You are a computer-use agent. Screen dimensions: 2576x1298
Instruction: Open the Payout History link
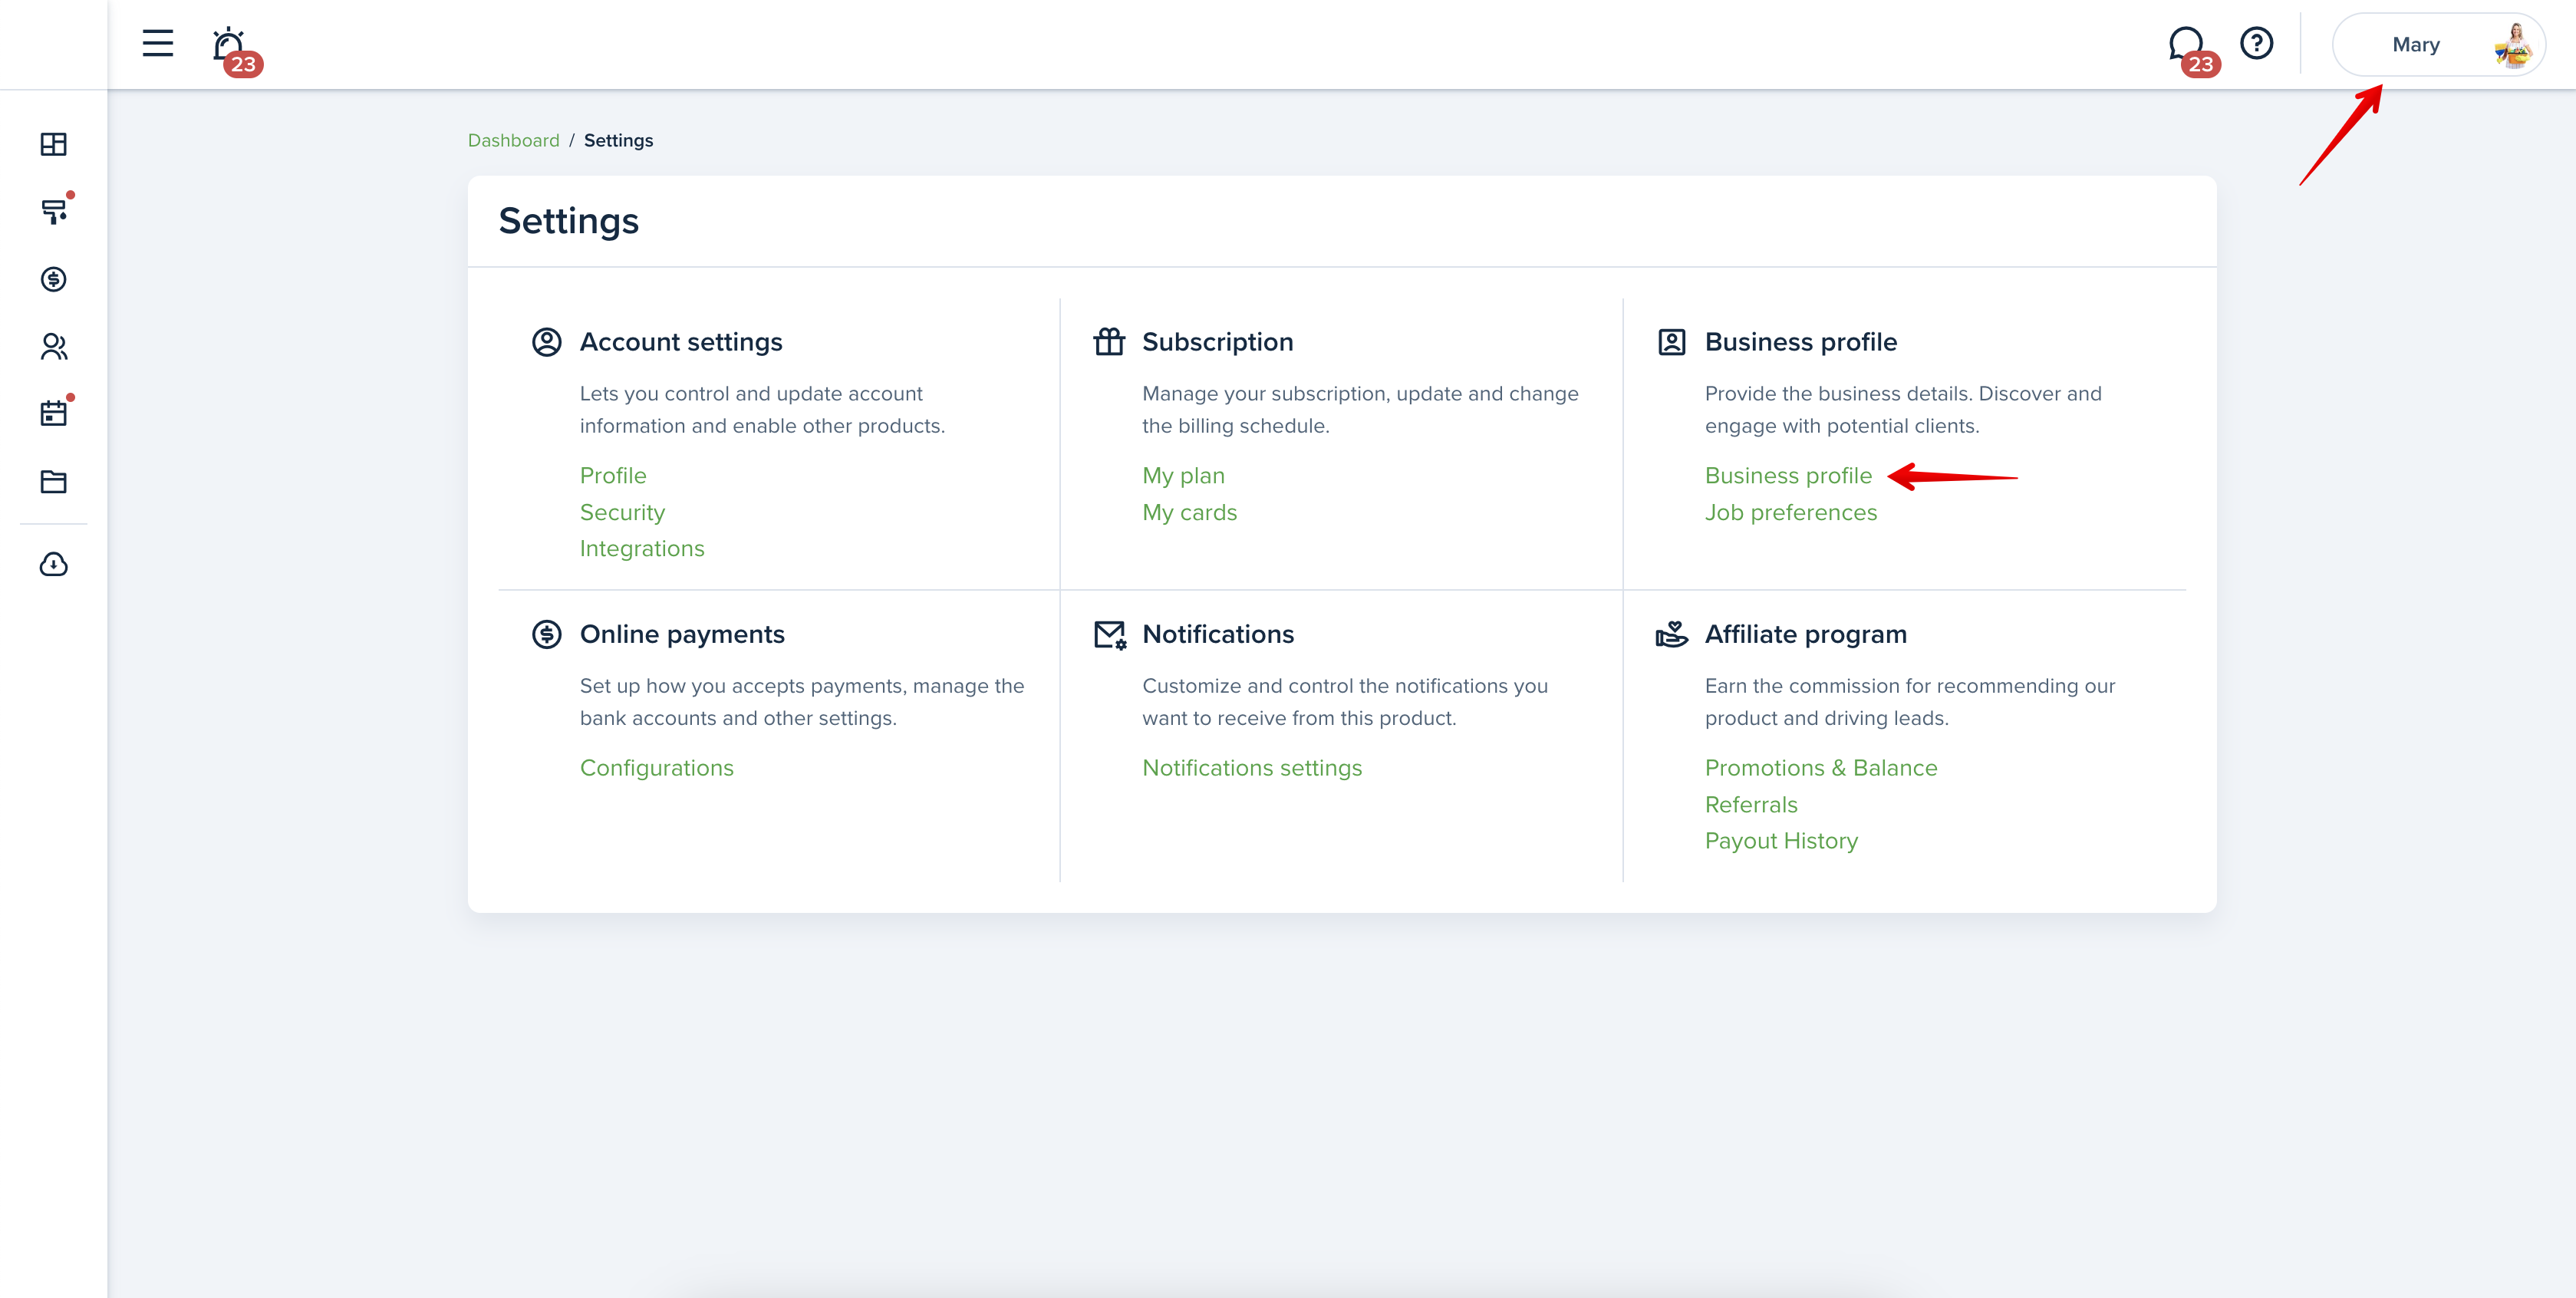(x=1781, y=841)
